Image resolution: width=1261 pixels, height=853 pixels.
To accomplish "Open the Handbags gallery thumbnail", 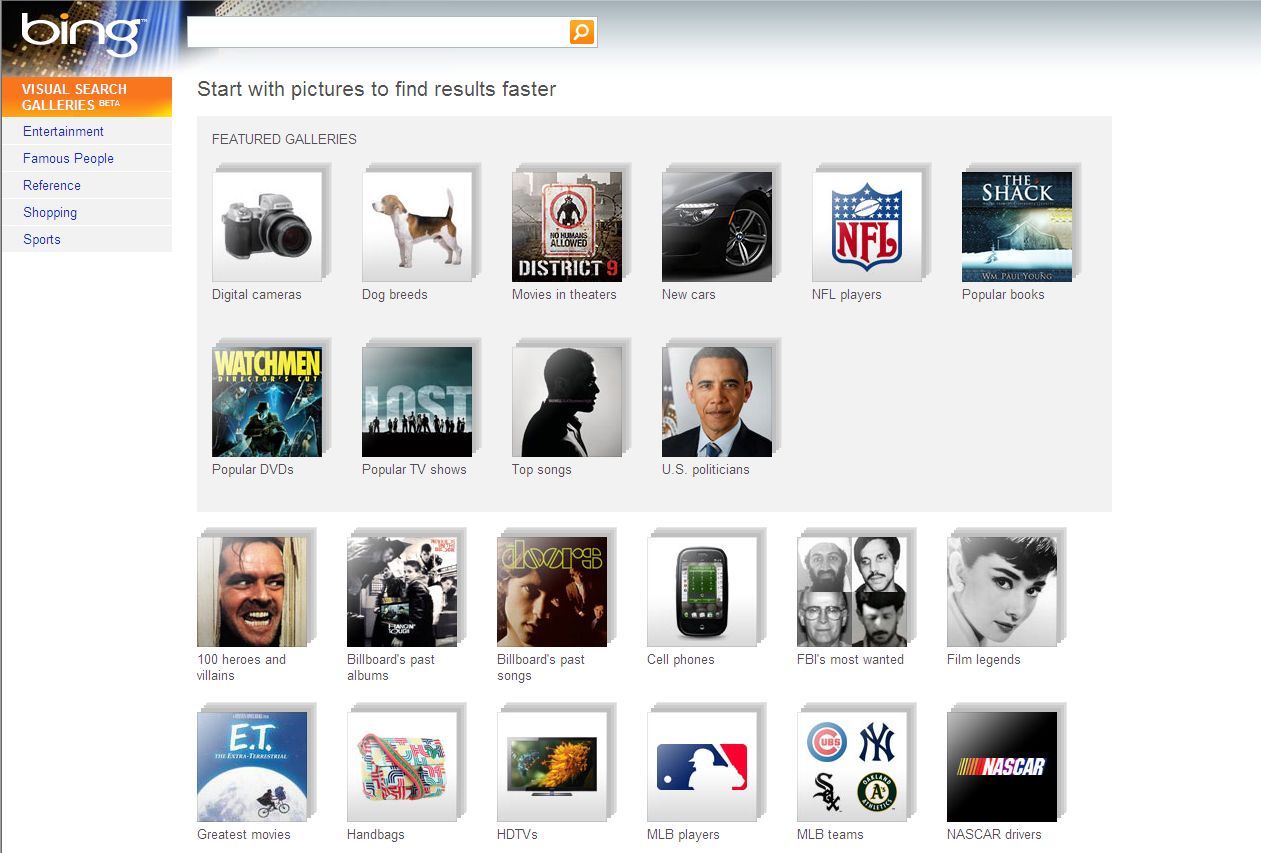I will pos(402,767).
